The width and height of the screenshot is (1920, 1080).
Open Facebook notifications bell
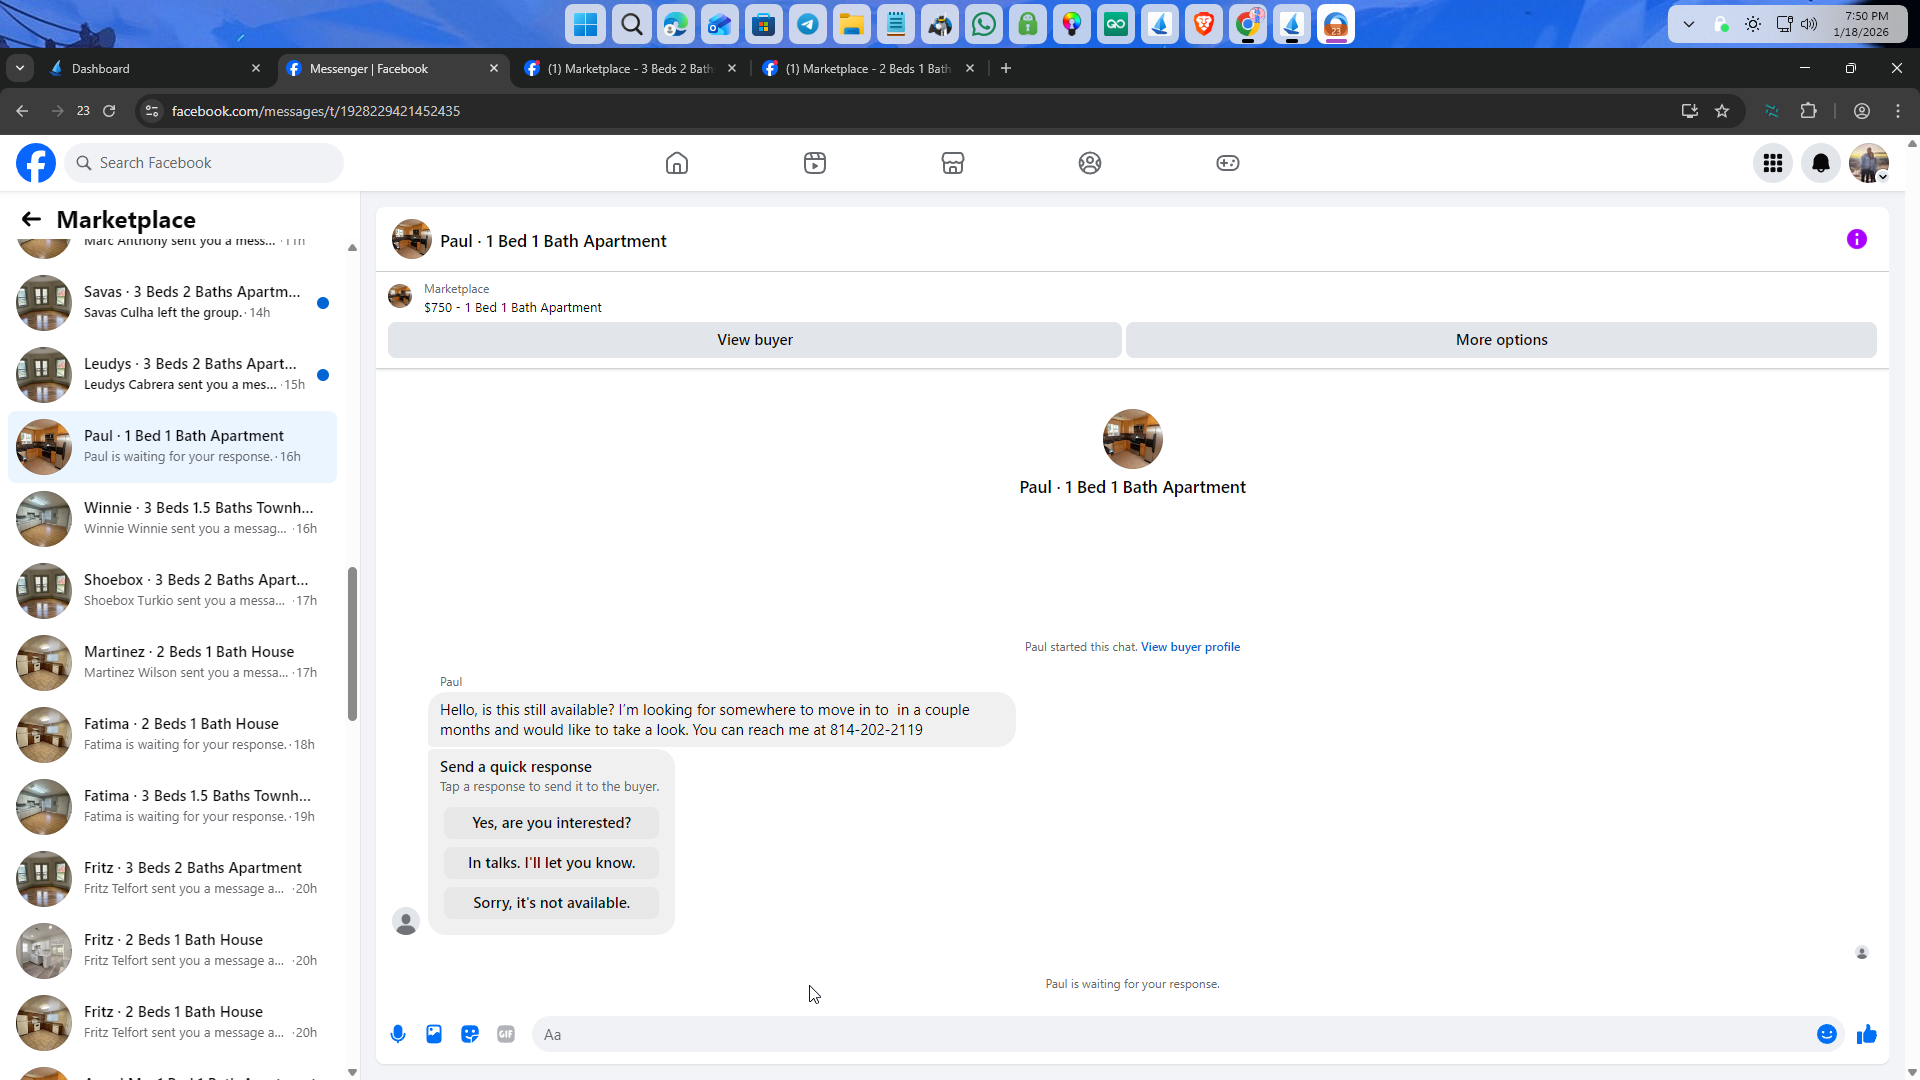tap(1820, 163)
